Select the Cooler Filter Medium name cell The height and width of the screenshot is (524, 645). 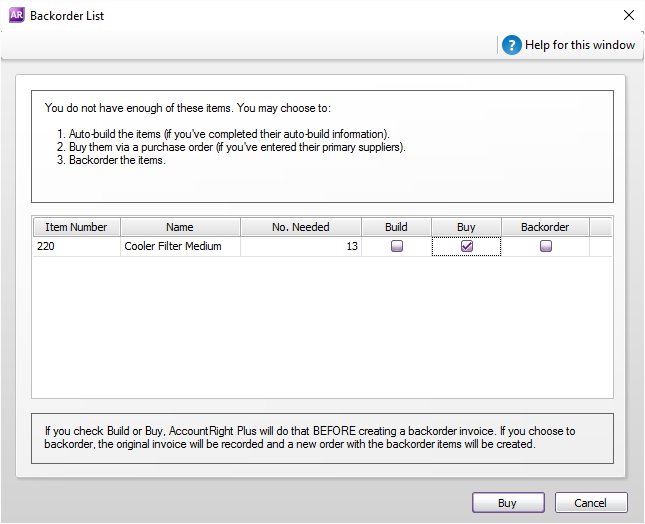[180, 246]
